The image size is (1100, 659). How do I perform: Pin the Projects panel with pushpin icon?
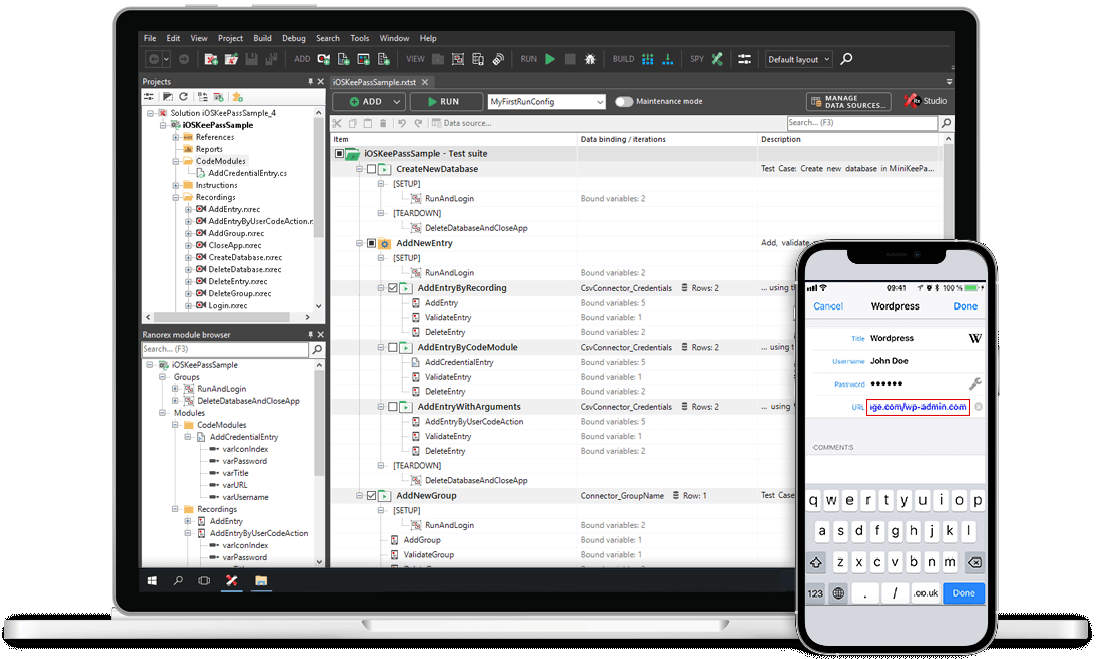click(x=310, y=81)
